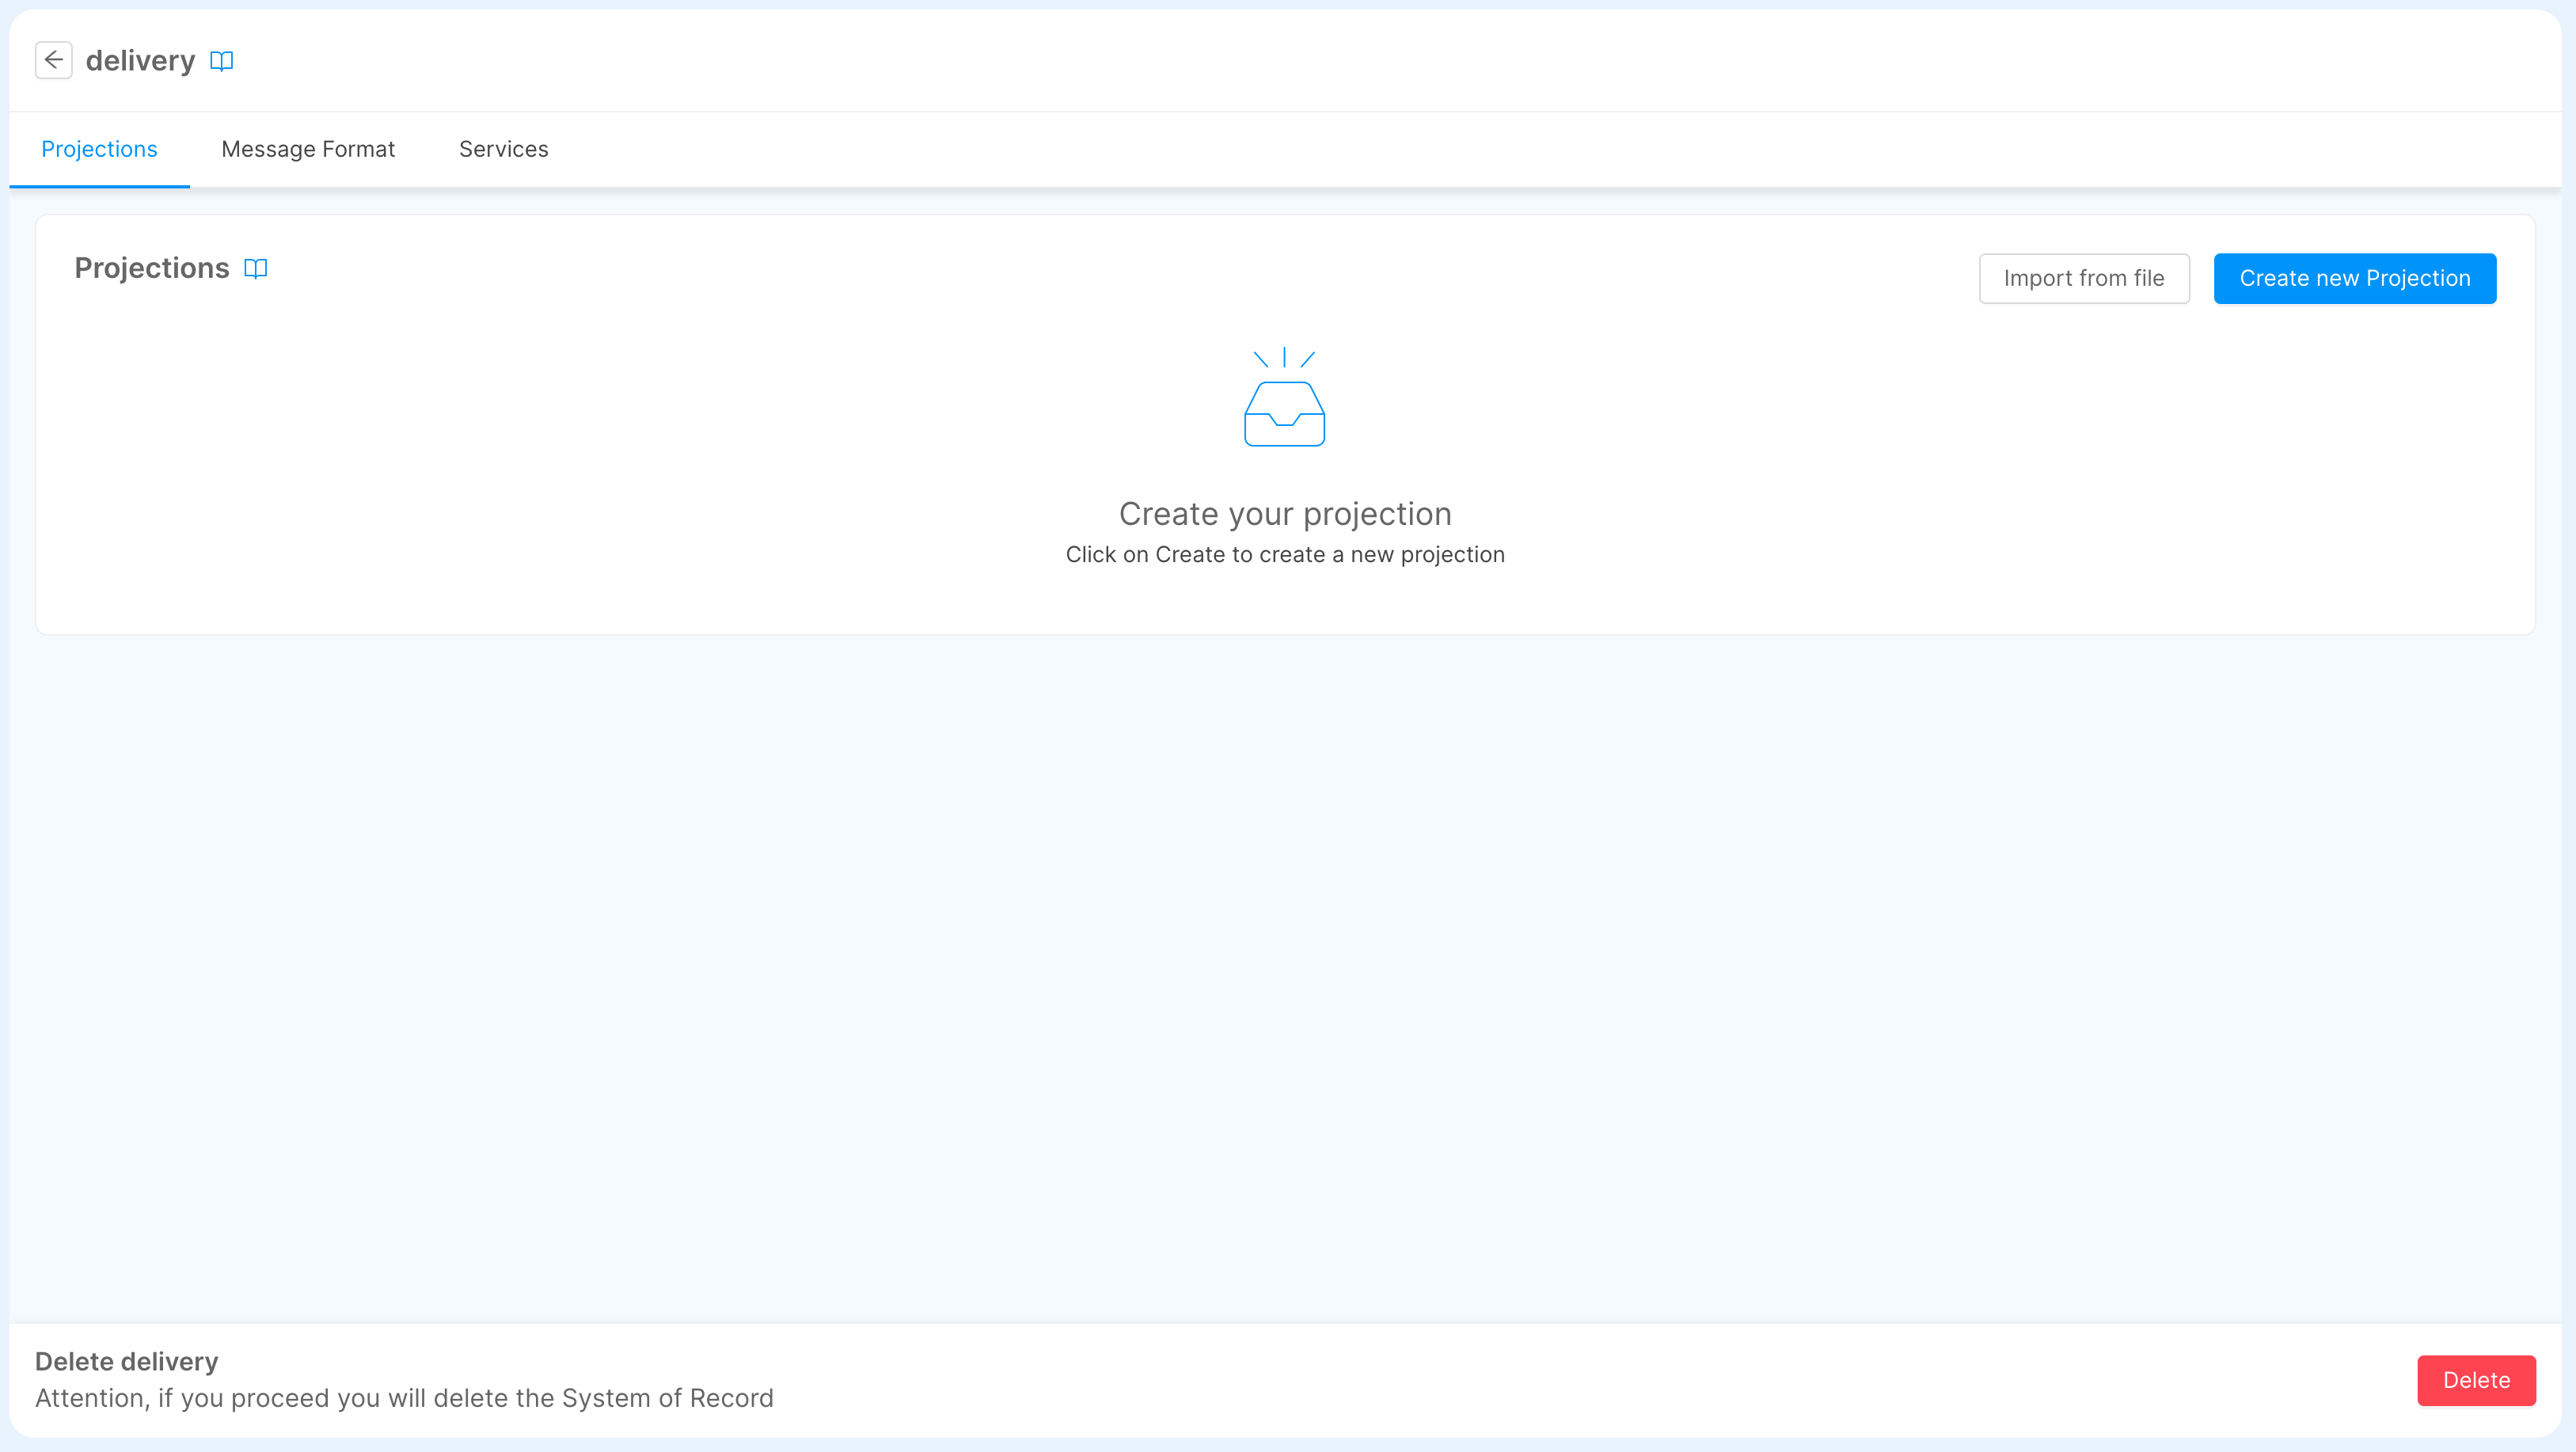2576x1452 pixels.
Task: Go to the Services tab
Action: [x=503, y=149]
